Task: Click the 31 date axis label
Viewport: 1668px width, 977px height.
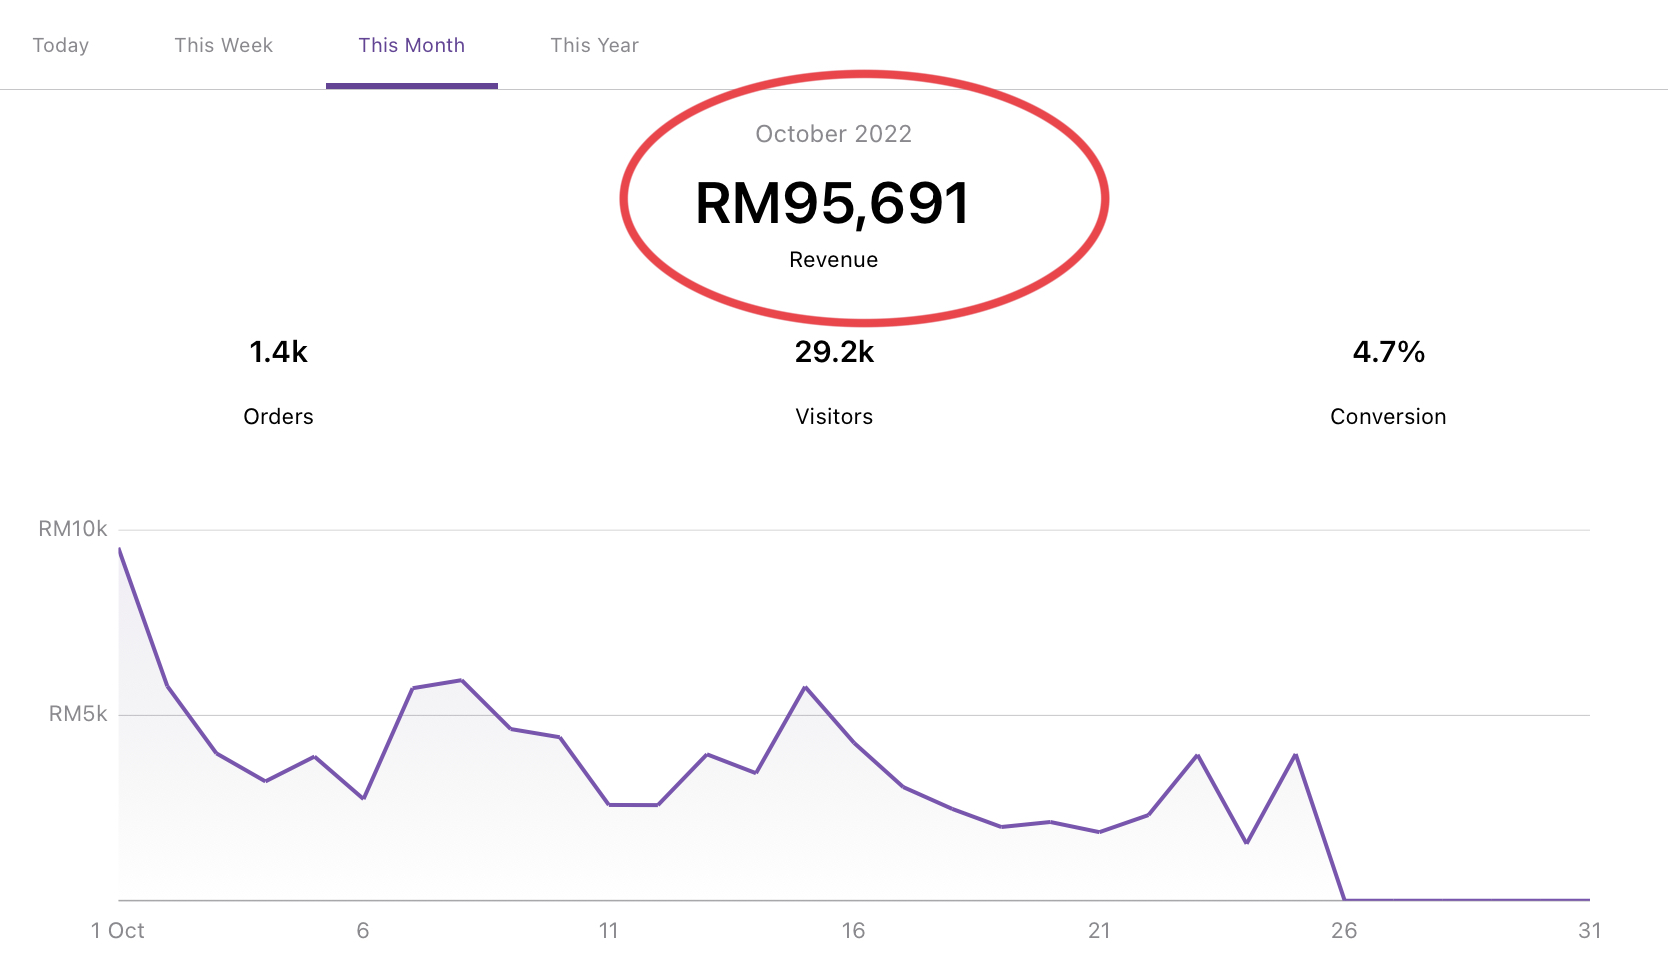Action: (x=1589, y=931)
